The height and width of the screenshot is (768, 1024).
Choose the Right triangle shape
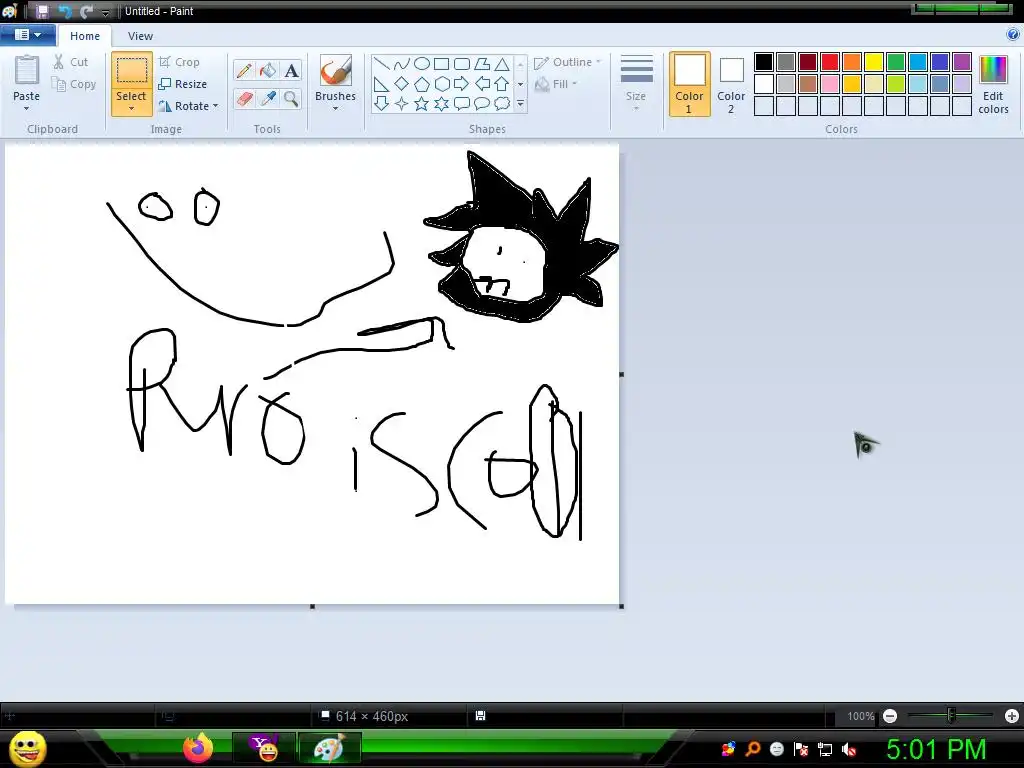381,84
